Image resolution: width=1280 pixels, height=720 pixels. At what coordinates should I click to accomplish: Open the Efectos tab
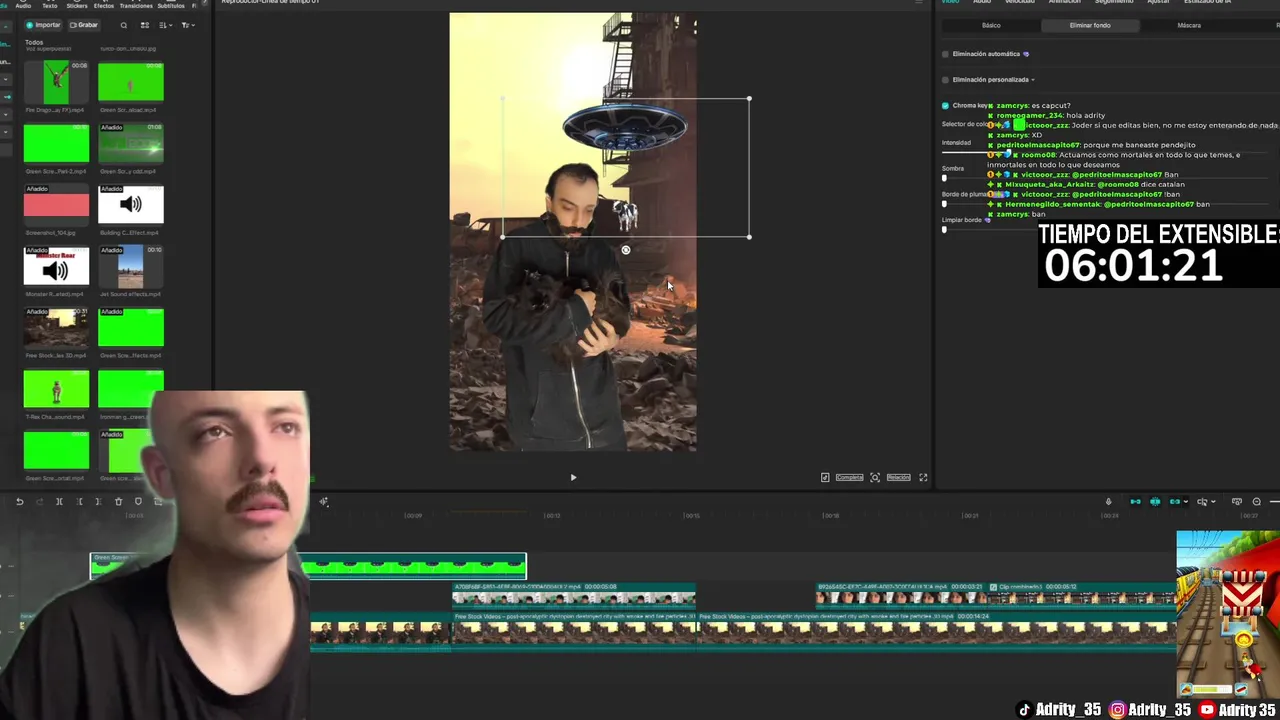[x=104, y=5]
